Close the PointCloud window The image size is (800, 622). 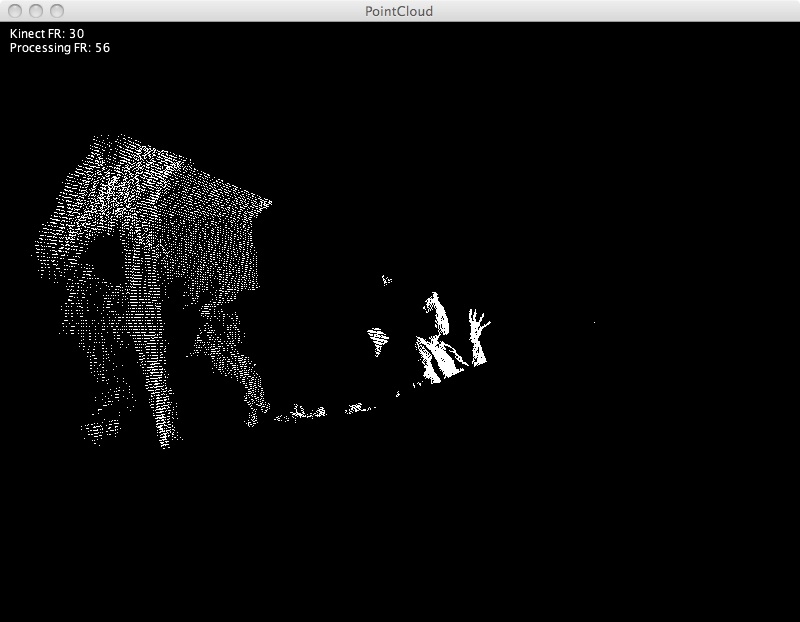tap(15, 11)
